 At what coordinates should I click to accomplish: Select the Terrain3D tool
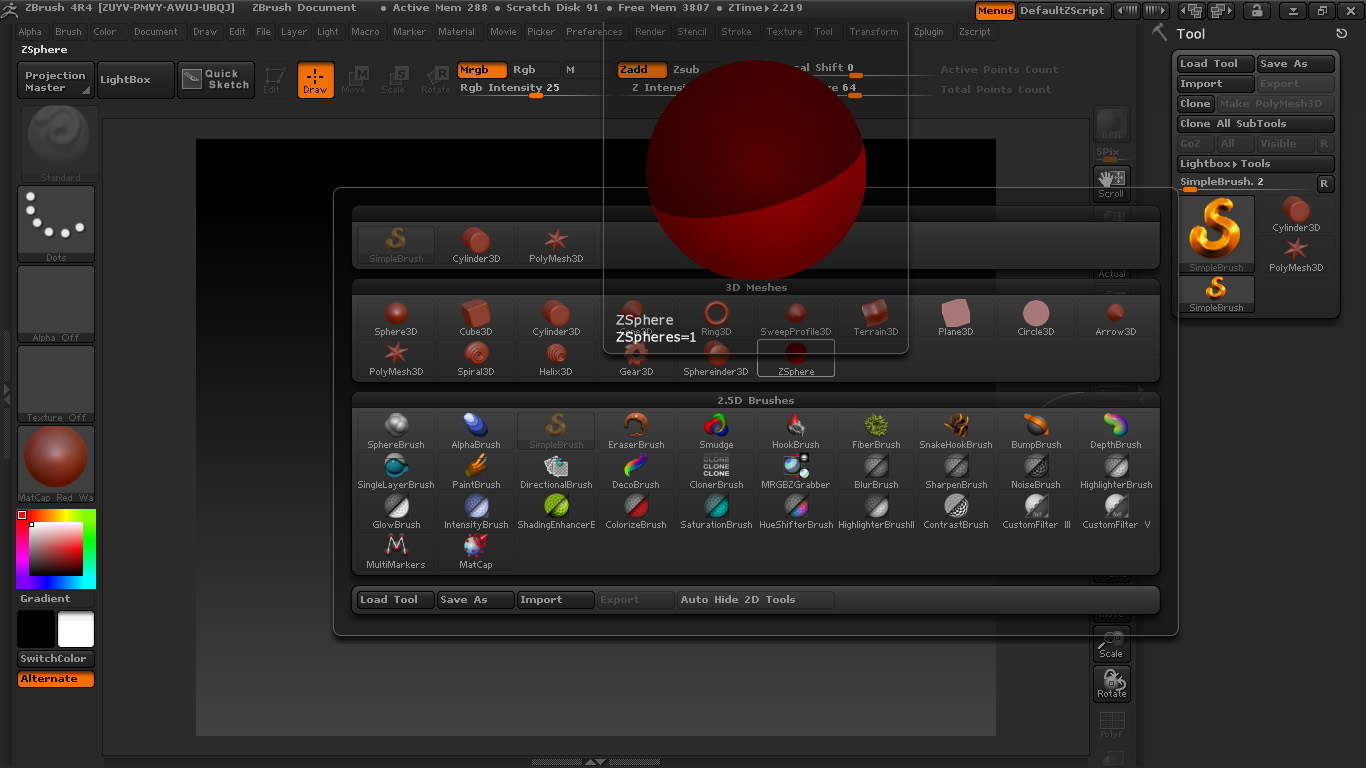(x=876, y=319)
